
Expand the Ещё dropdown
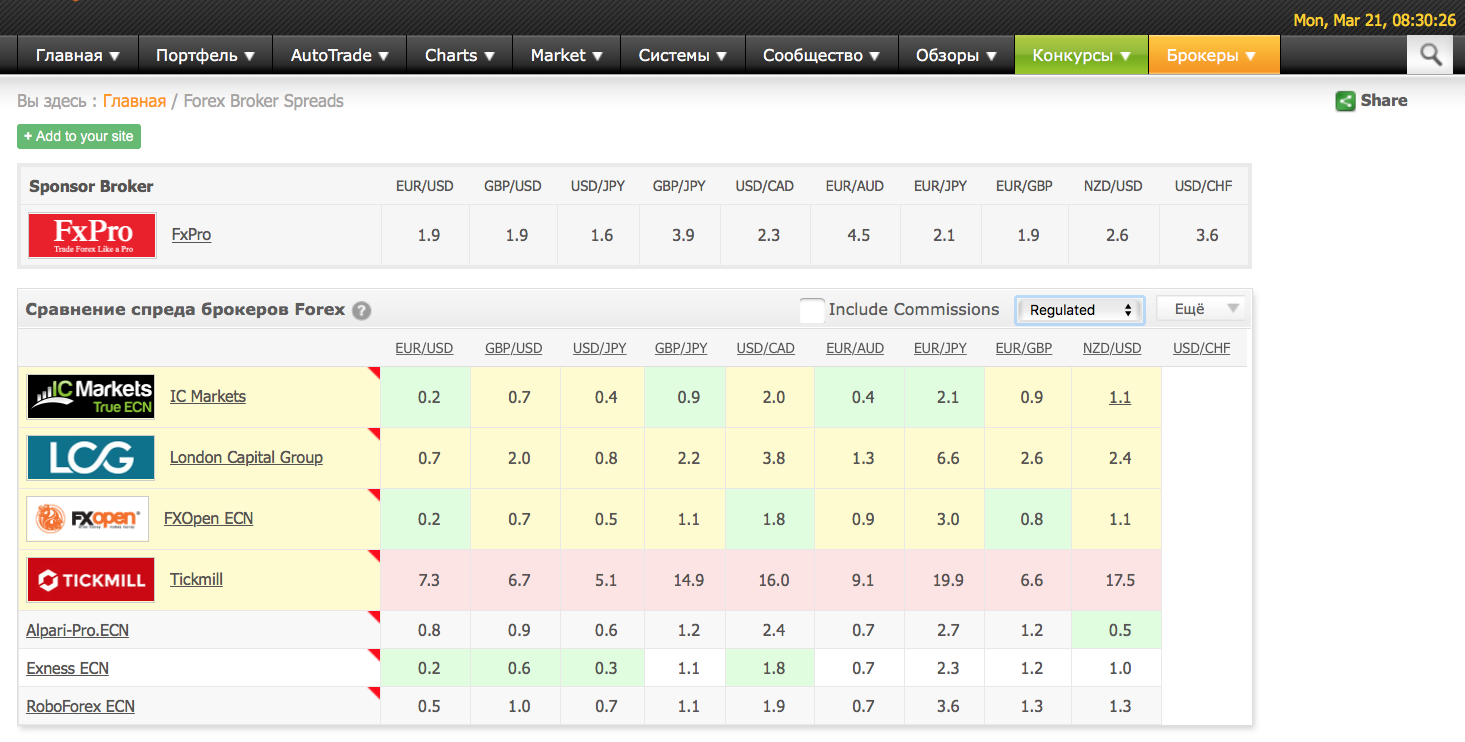coord(1200,309)
